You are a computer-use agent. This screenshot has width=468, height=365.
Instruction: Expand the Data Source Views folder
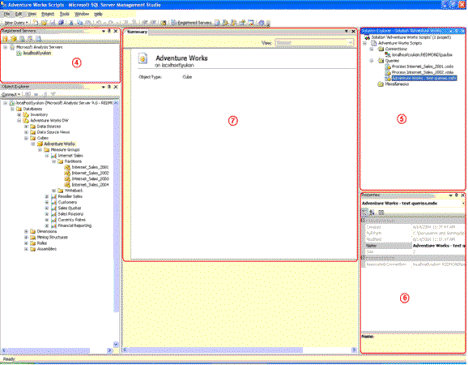point(26,132)
